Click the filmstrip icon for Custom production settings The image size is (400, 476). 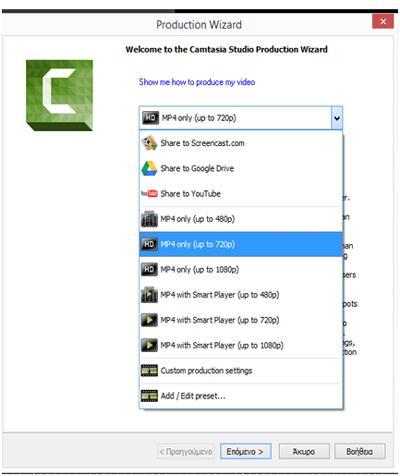149,371
